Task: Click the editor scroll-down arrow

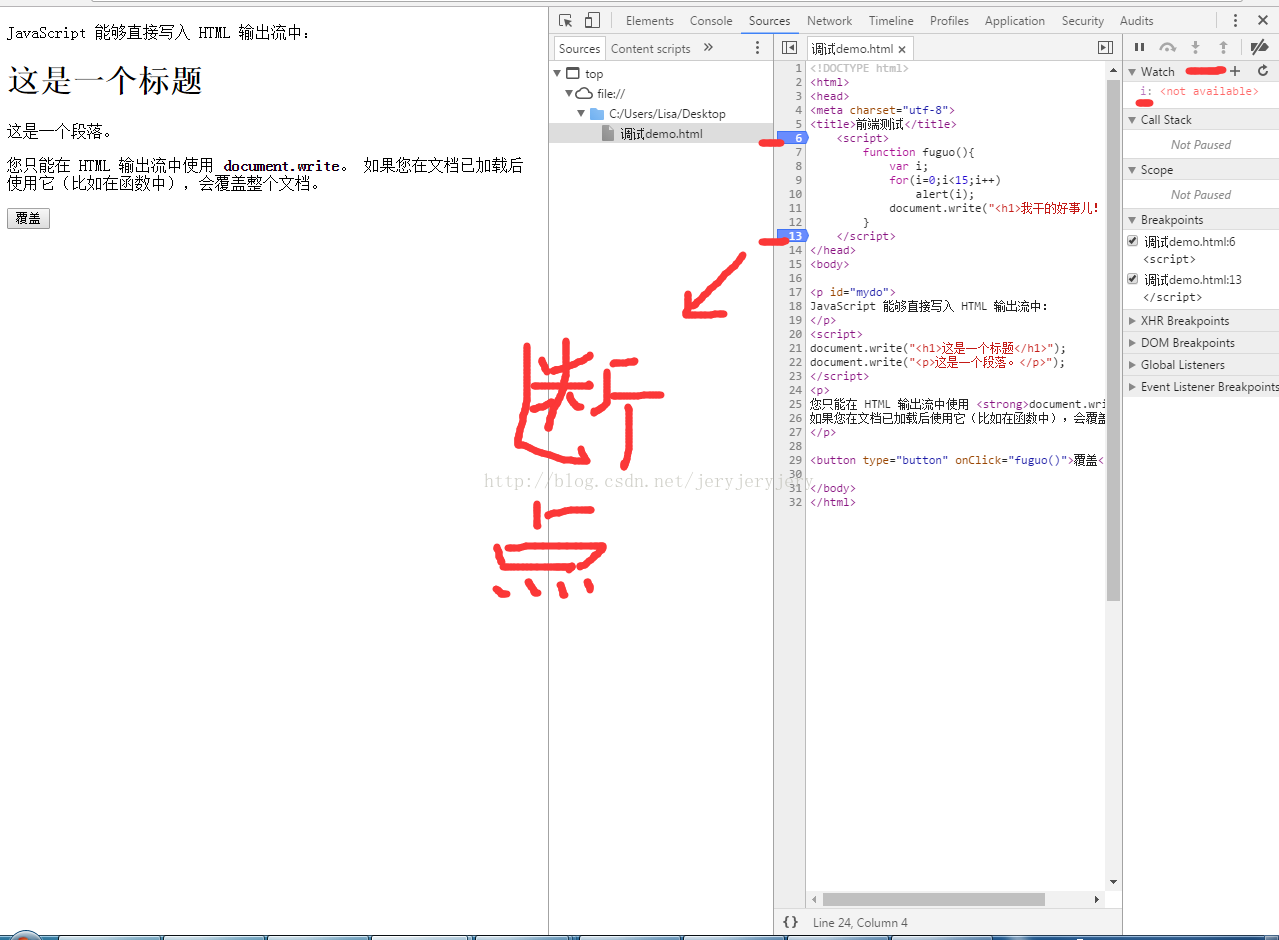Action: click(x=1113, y=882)
